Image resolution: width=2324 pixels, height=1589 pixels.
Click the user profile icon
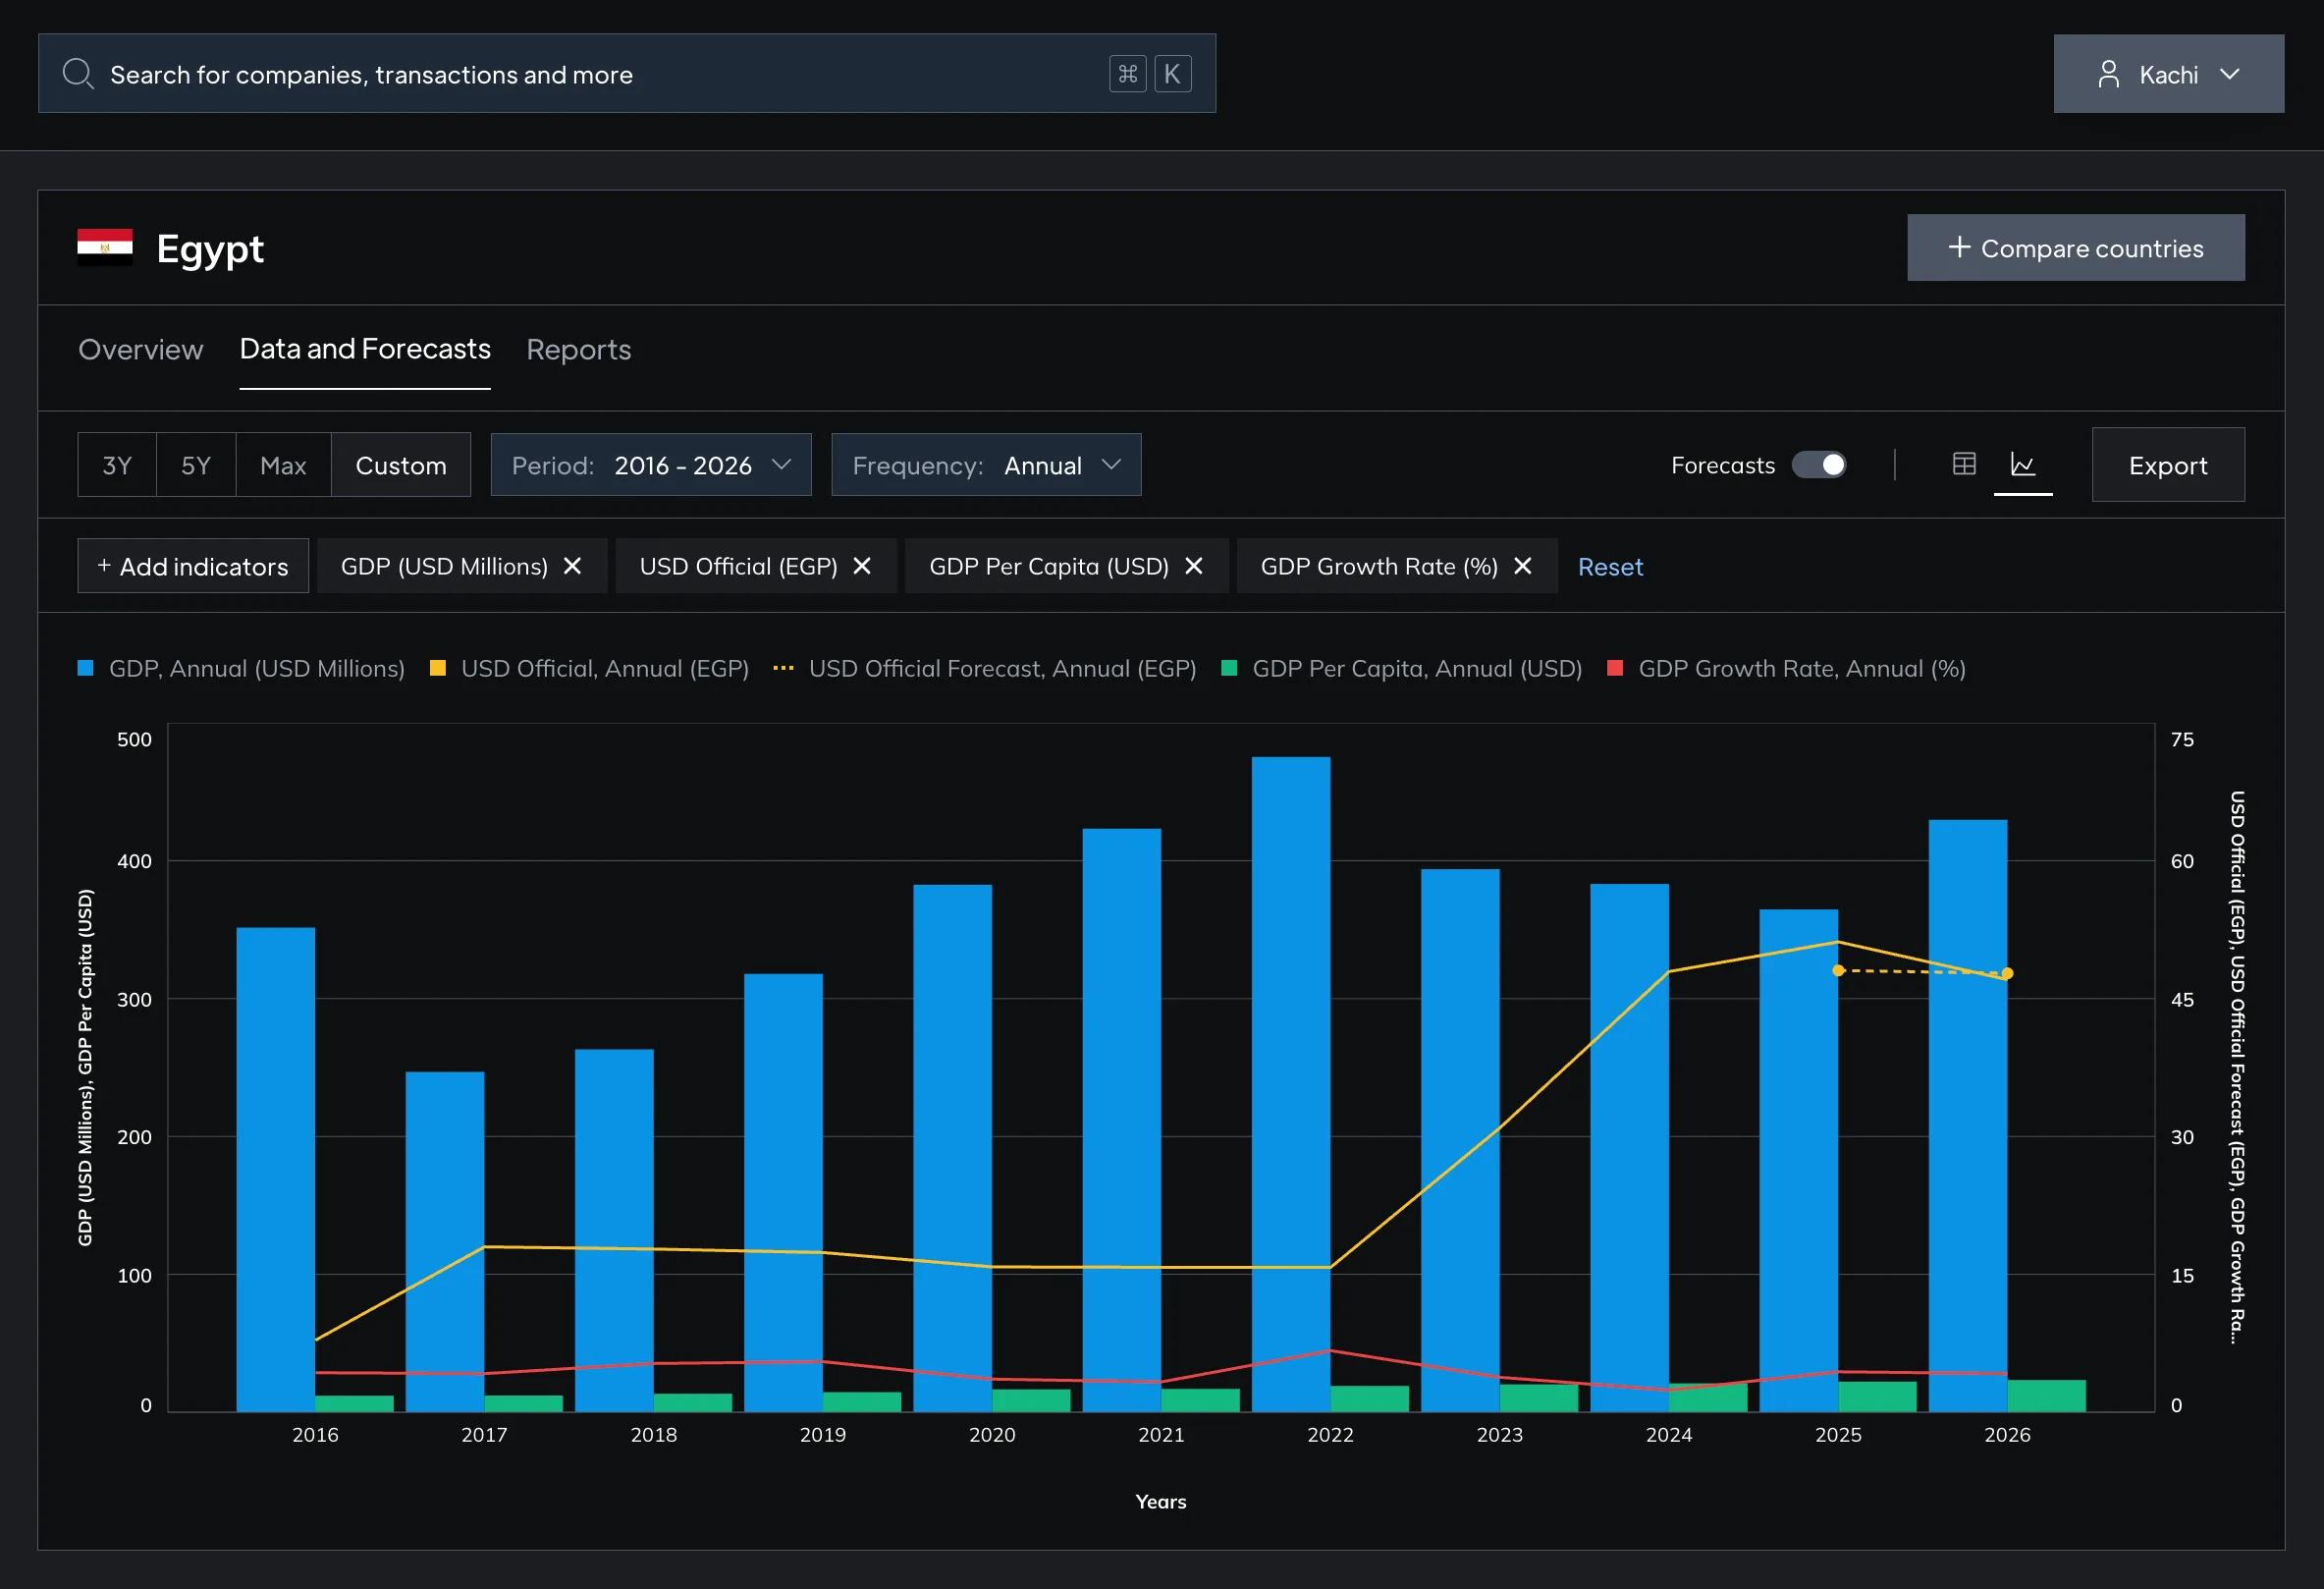(2108, 74)
